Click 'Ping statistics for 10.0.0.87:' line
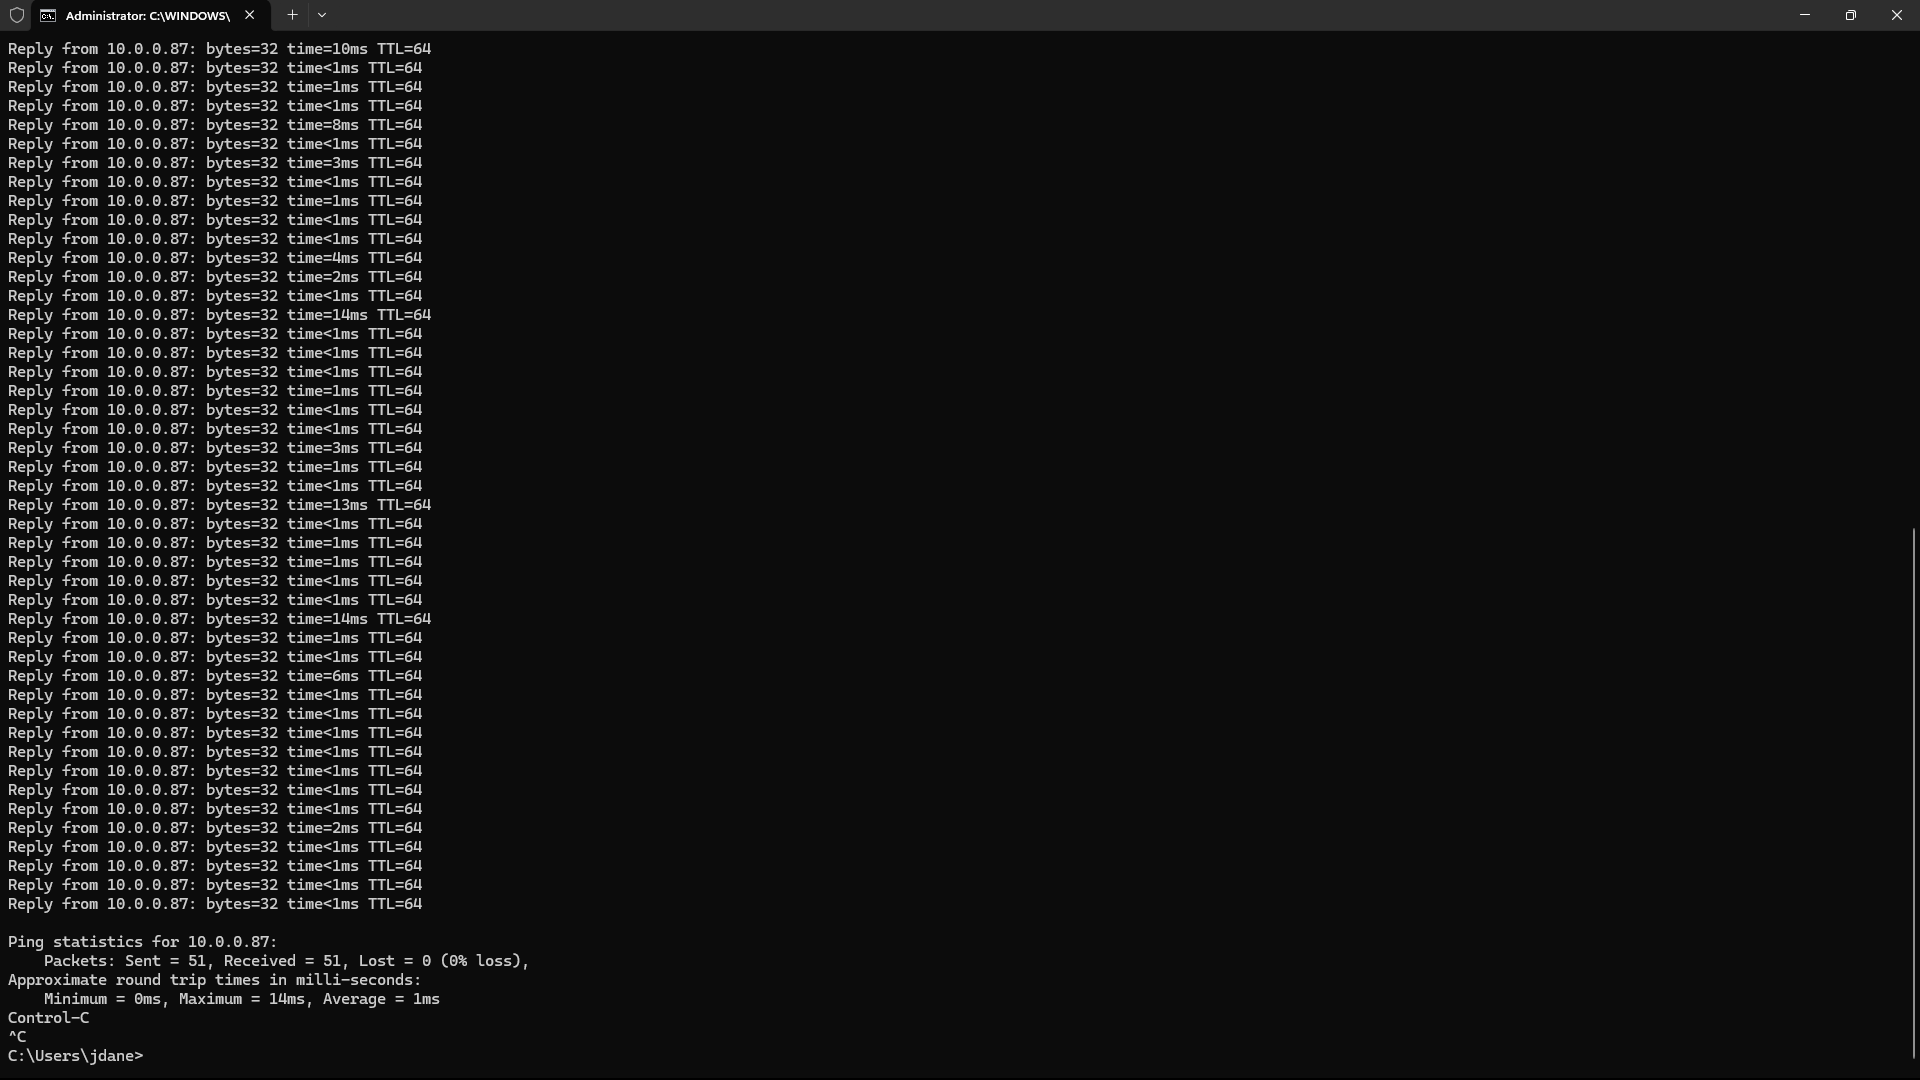 click(x=143, y=942)
